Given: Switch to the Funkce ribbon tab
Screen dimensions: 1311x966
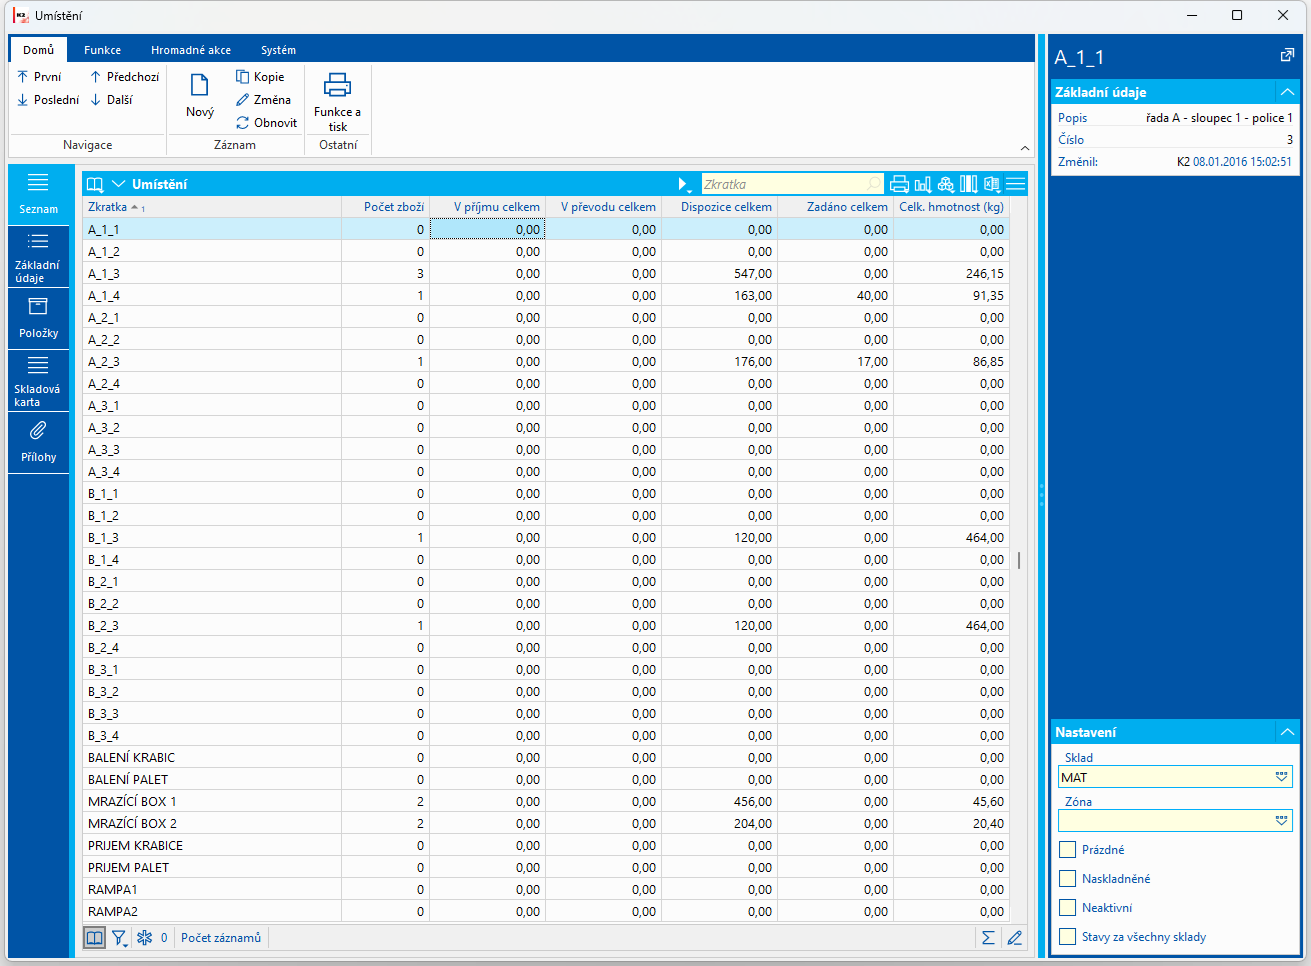Looking at the screenshot, I should point(102,49).
